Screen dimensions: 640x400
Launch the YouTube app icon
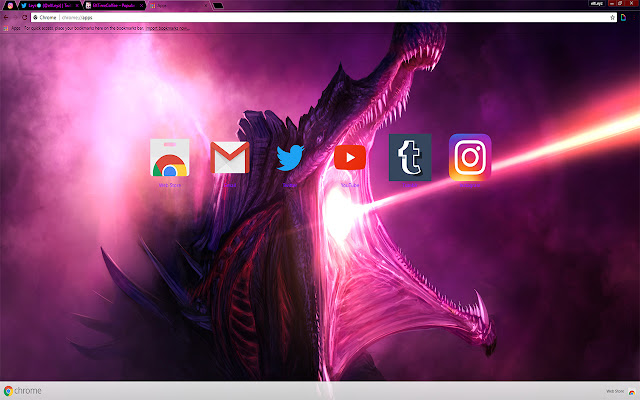pos(350,157)
